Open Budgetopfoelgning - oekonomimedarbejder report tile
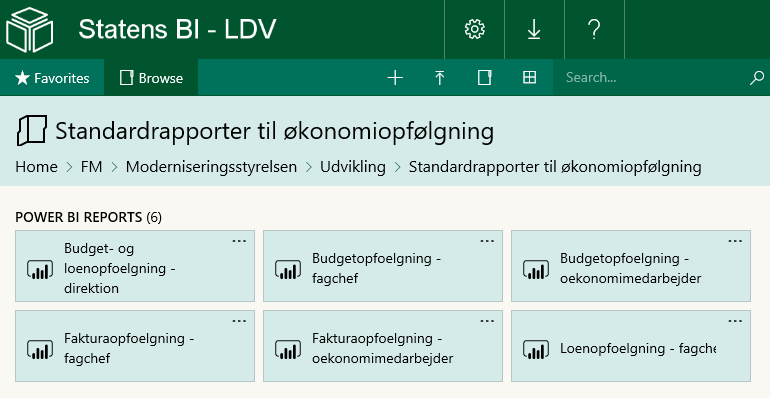This screenshot has height=398, width=770. click(631, 266)
